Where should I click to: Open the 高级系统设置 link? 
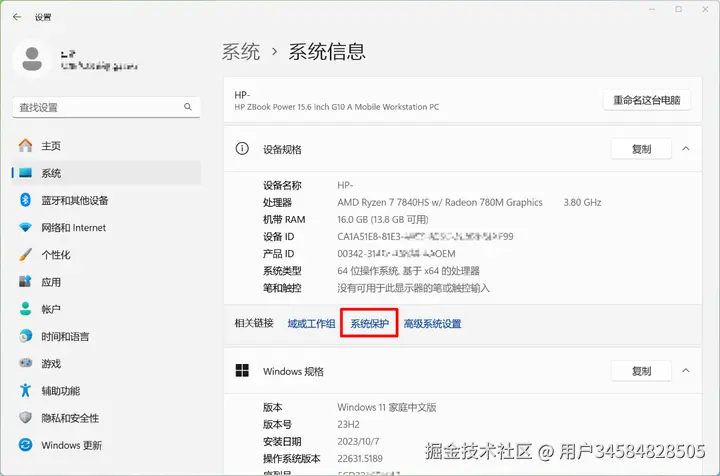433,324
